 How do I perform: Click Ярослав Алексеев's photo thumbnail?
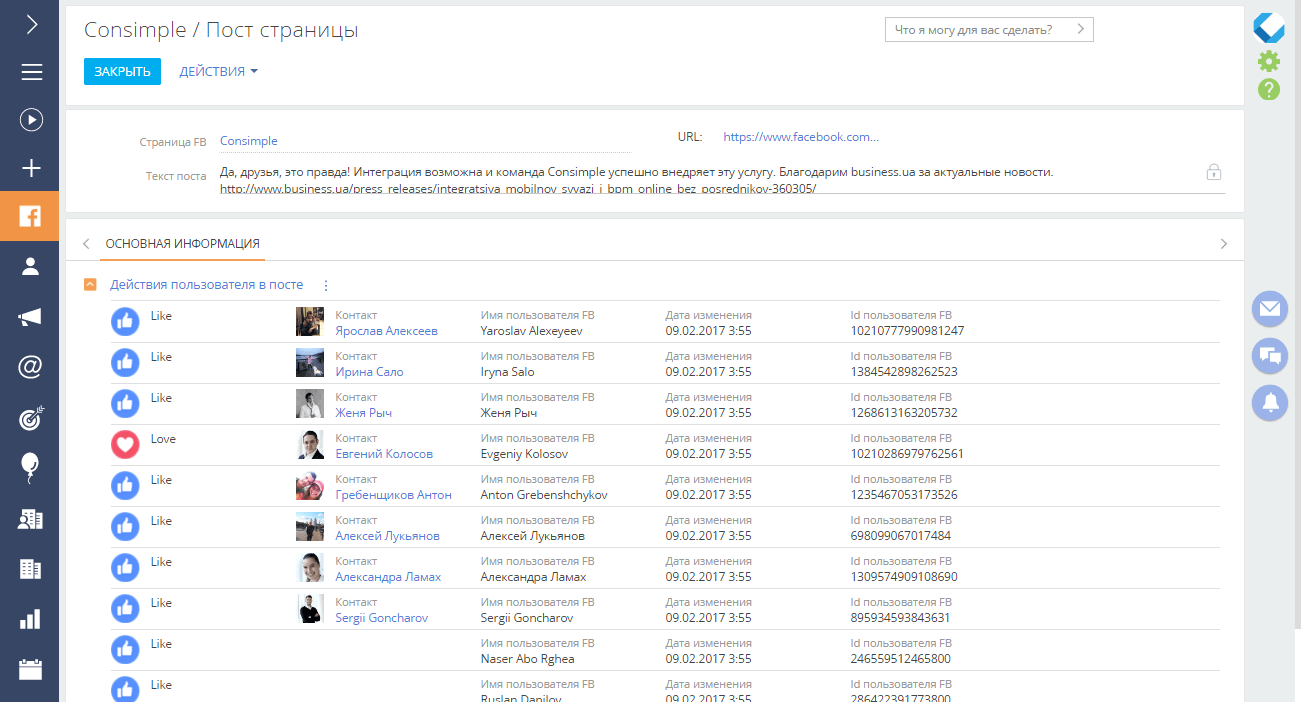[x=310, y=321]
